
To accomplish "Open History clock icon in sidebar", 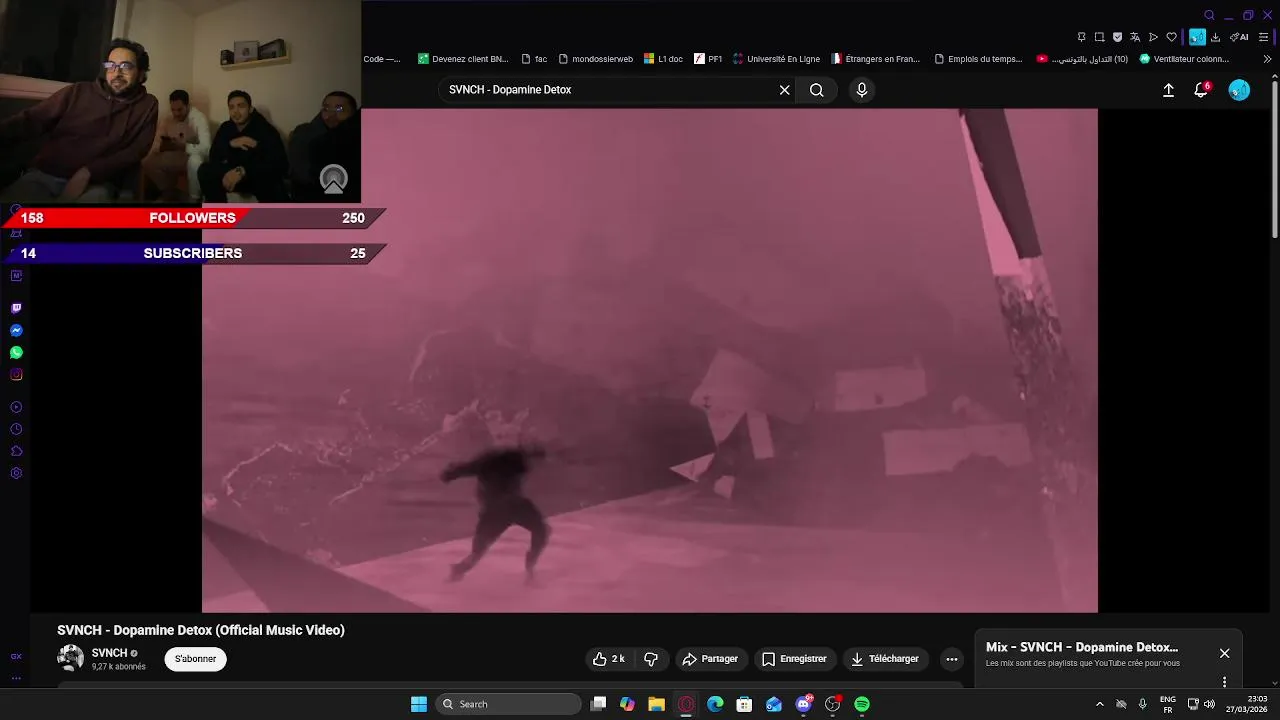I will [x=16, y=429].
